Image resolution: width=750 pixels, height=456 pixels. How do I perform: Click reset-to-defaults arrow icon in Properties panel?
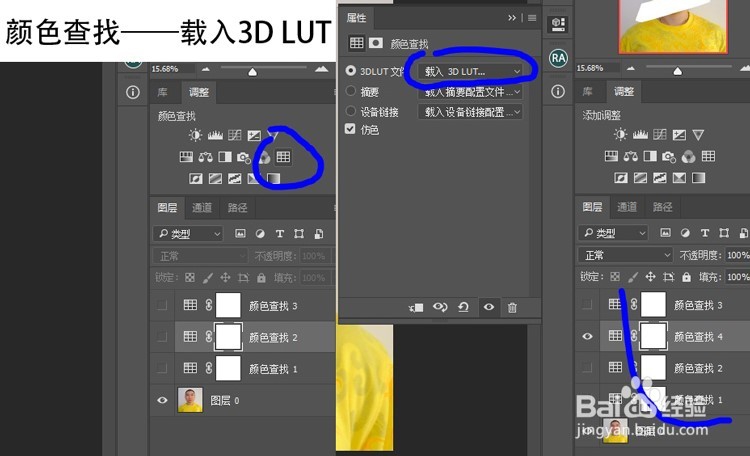[463, 307]
